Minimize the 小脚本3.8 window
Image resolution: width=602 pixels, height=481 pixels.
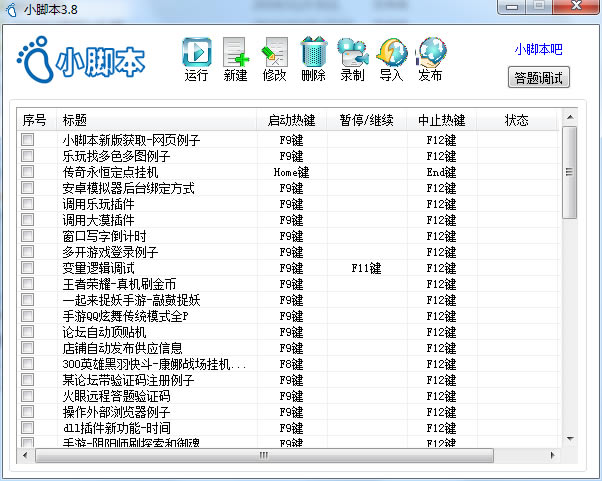(x=512, y=6)
